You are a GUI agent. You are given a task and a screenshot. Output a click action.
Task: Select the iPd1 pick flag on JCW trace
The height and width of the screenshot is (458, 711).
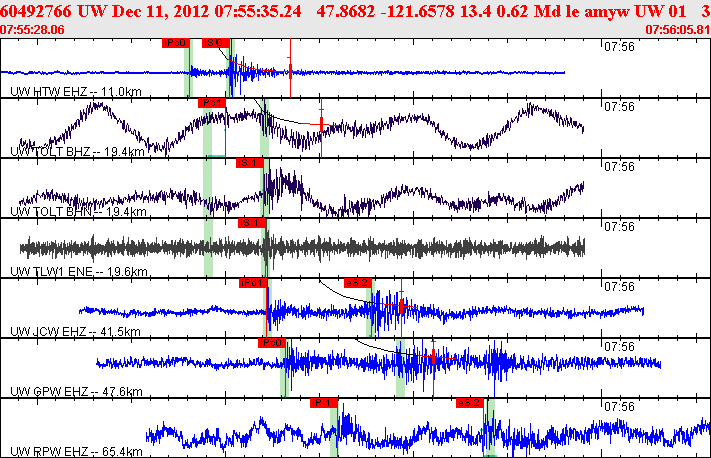click(253, 283)
